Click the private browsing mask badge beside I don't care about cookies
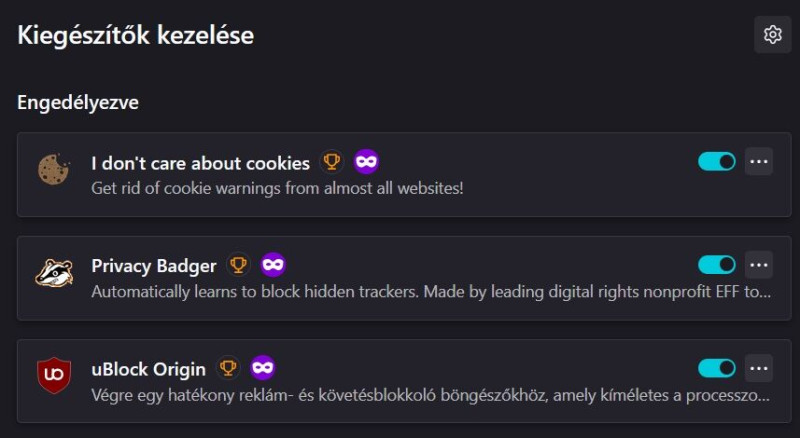Viewport: 800px width, 438px height. click(x=366, y=162)
